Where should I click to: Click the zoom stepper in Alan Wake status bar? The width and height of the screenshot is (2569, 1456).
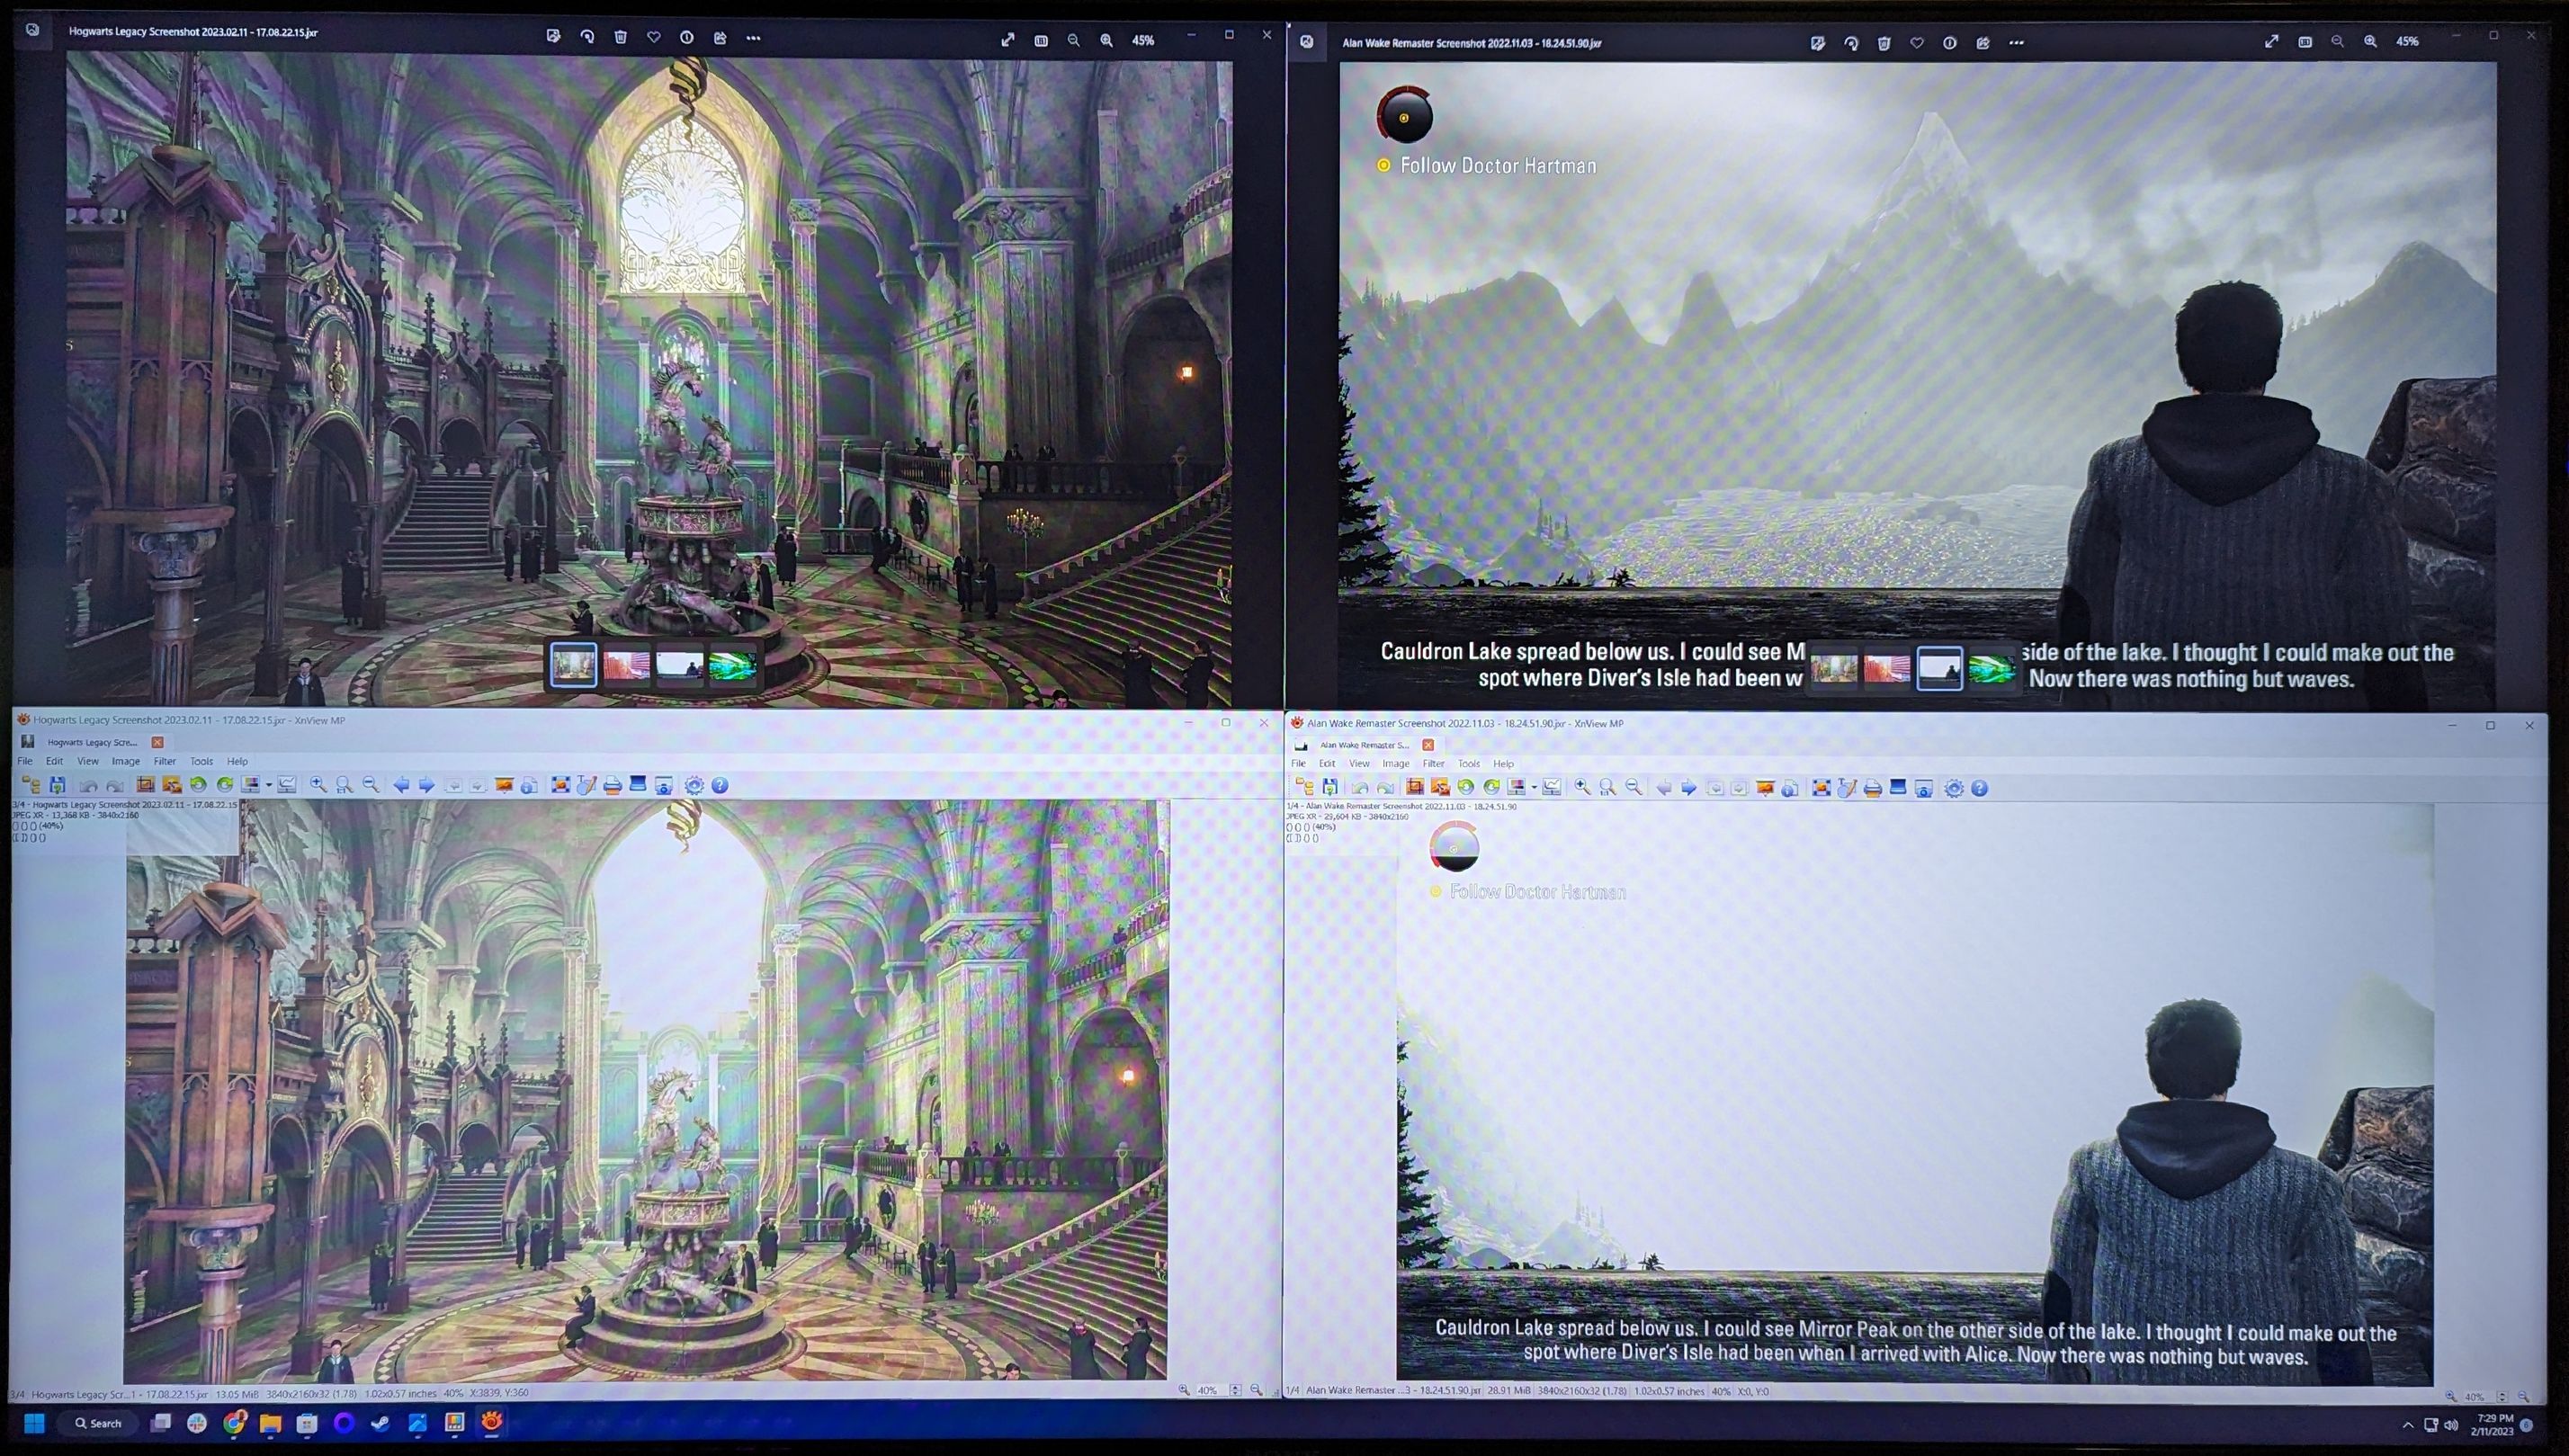pyautogui.click(x=2502, y=1396)
